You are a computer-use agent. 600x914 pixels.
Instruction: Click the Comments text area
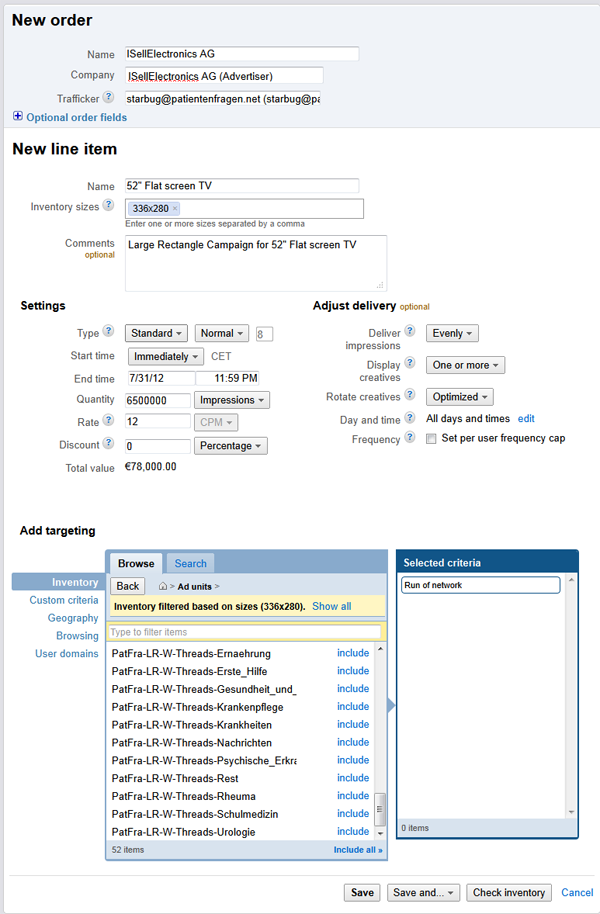(x=256, y=263)
